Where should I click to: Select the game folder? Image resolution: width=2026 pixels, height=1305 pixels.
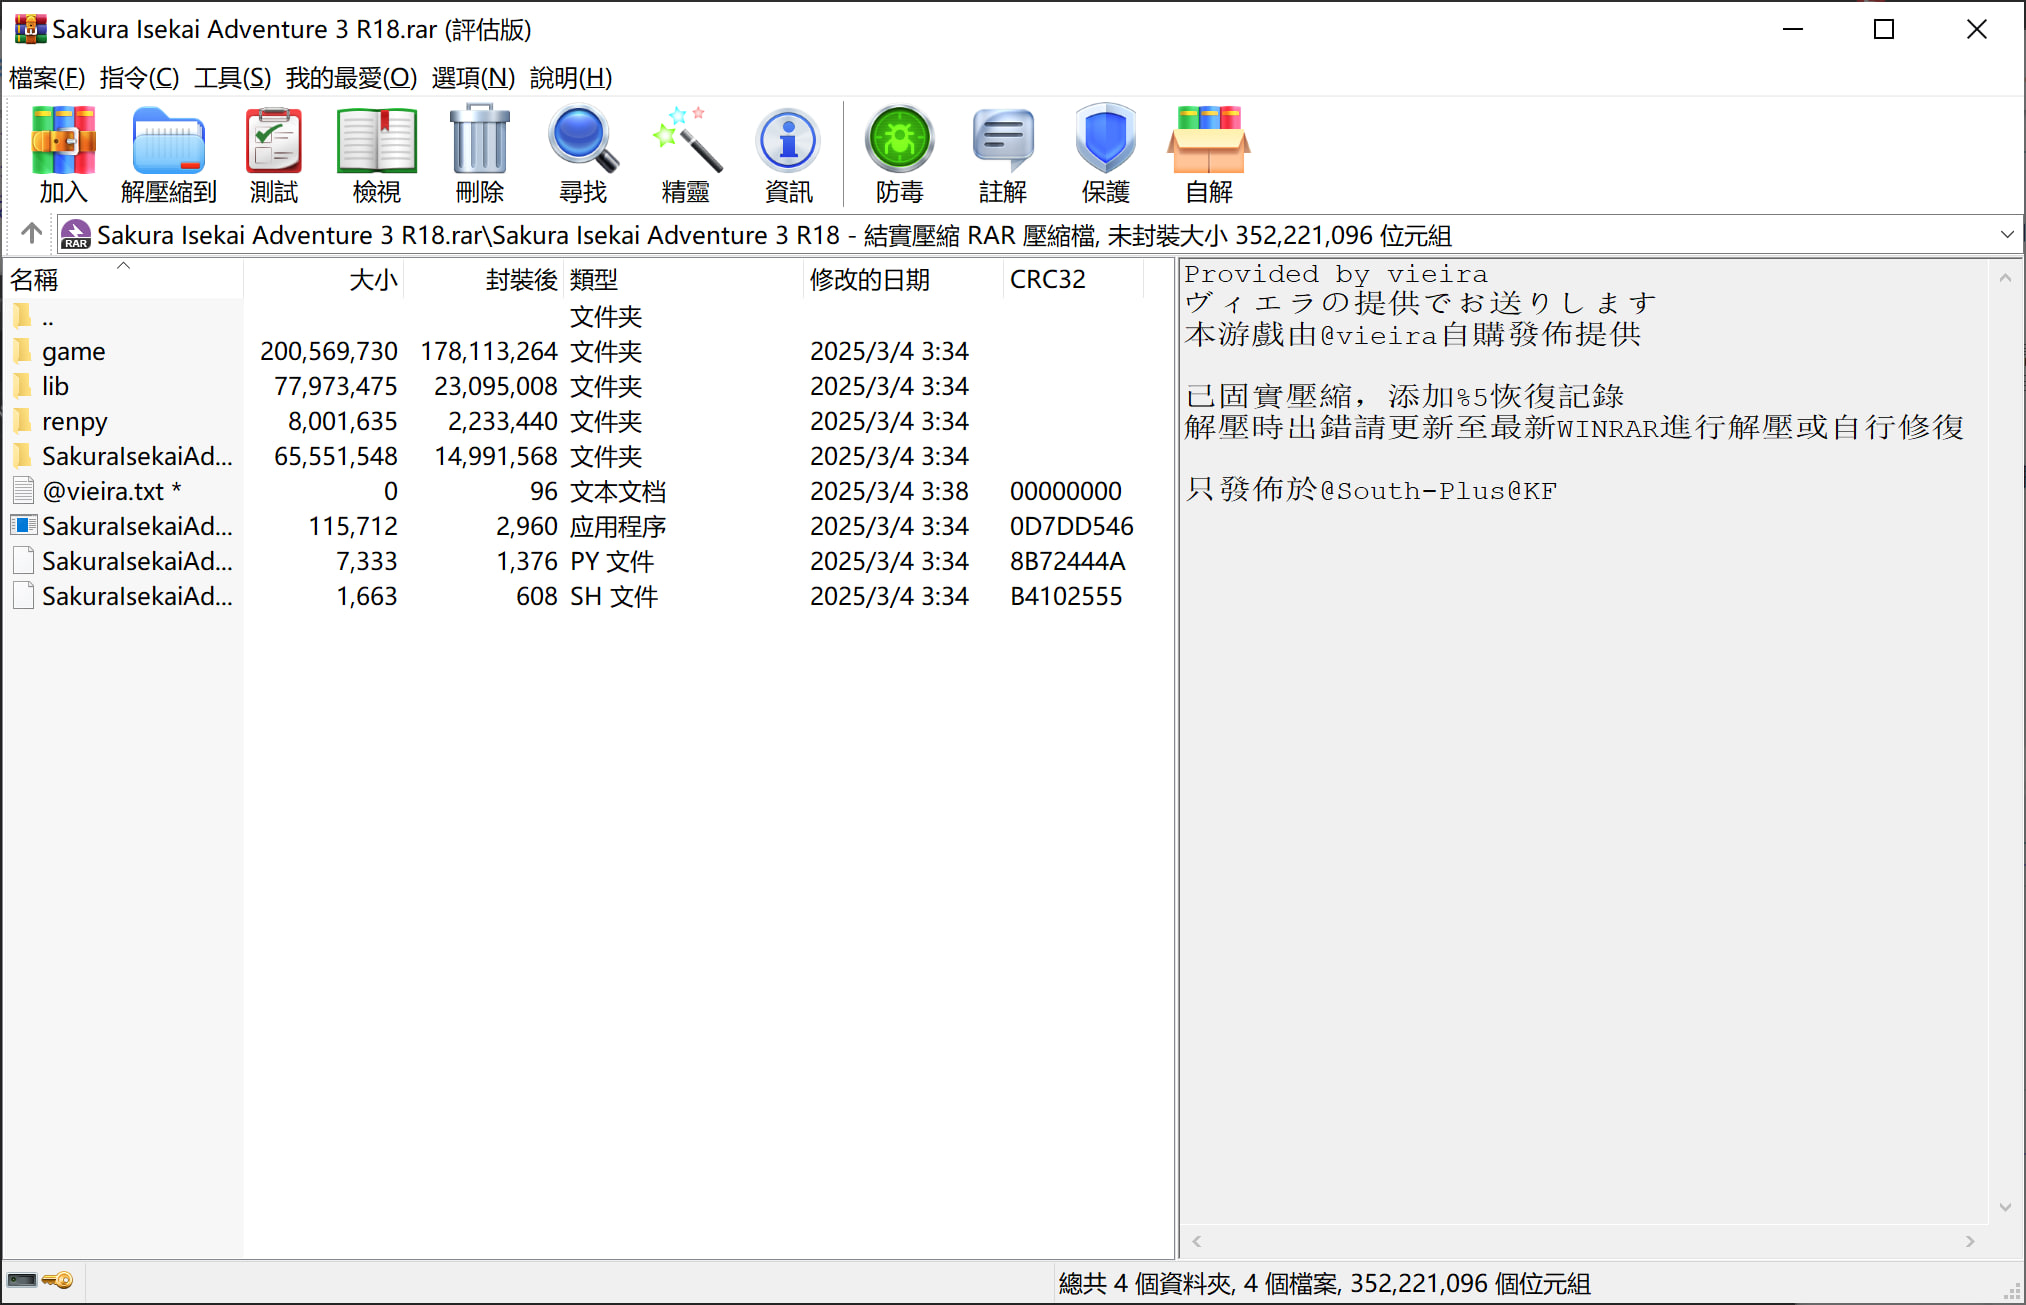73,352
